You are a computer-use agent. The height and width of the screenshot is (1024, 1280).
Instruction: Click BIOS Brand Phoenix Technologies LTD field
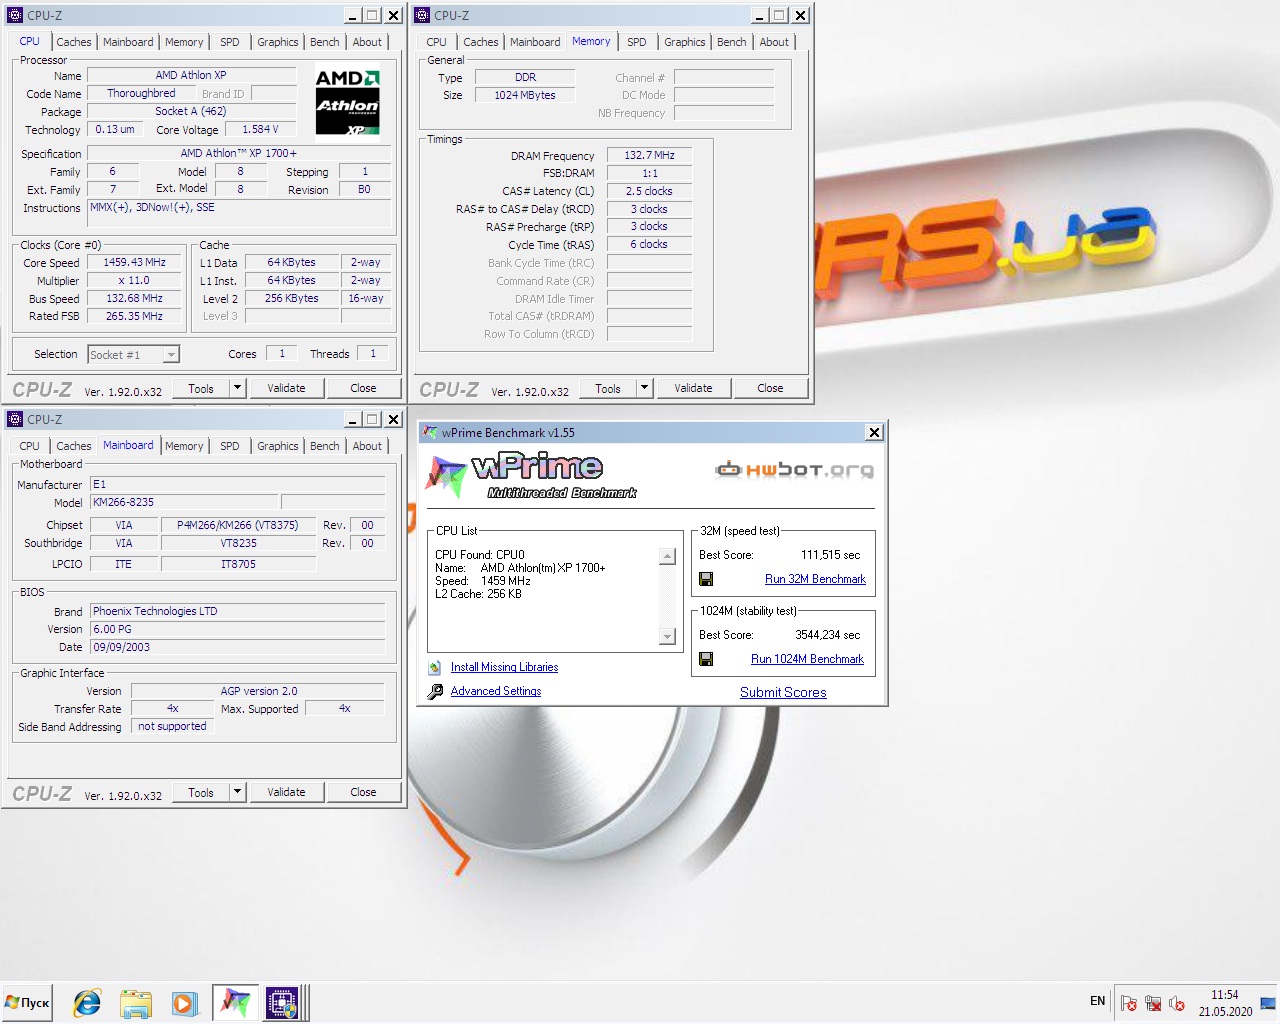237,611
